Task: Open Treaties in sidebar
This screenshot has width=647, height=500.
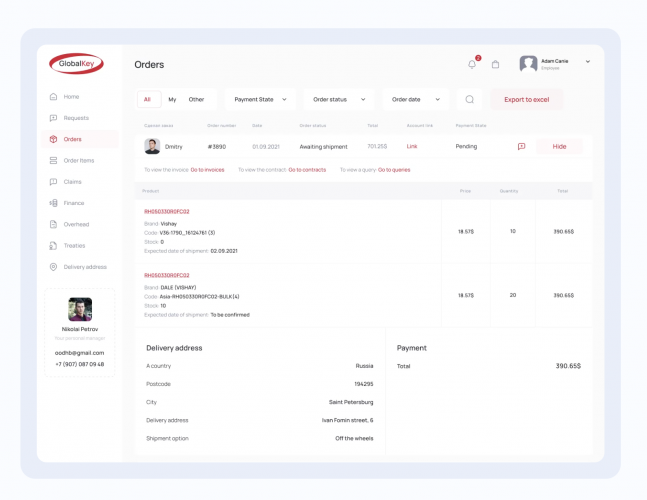Action: point(74,245)
